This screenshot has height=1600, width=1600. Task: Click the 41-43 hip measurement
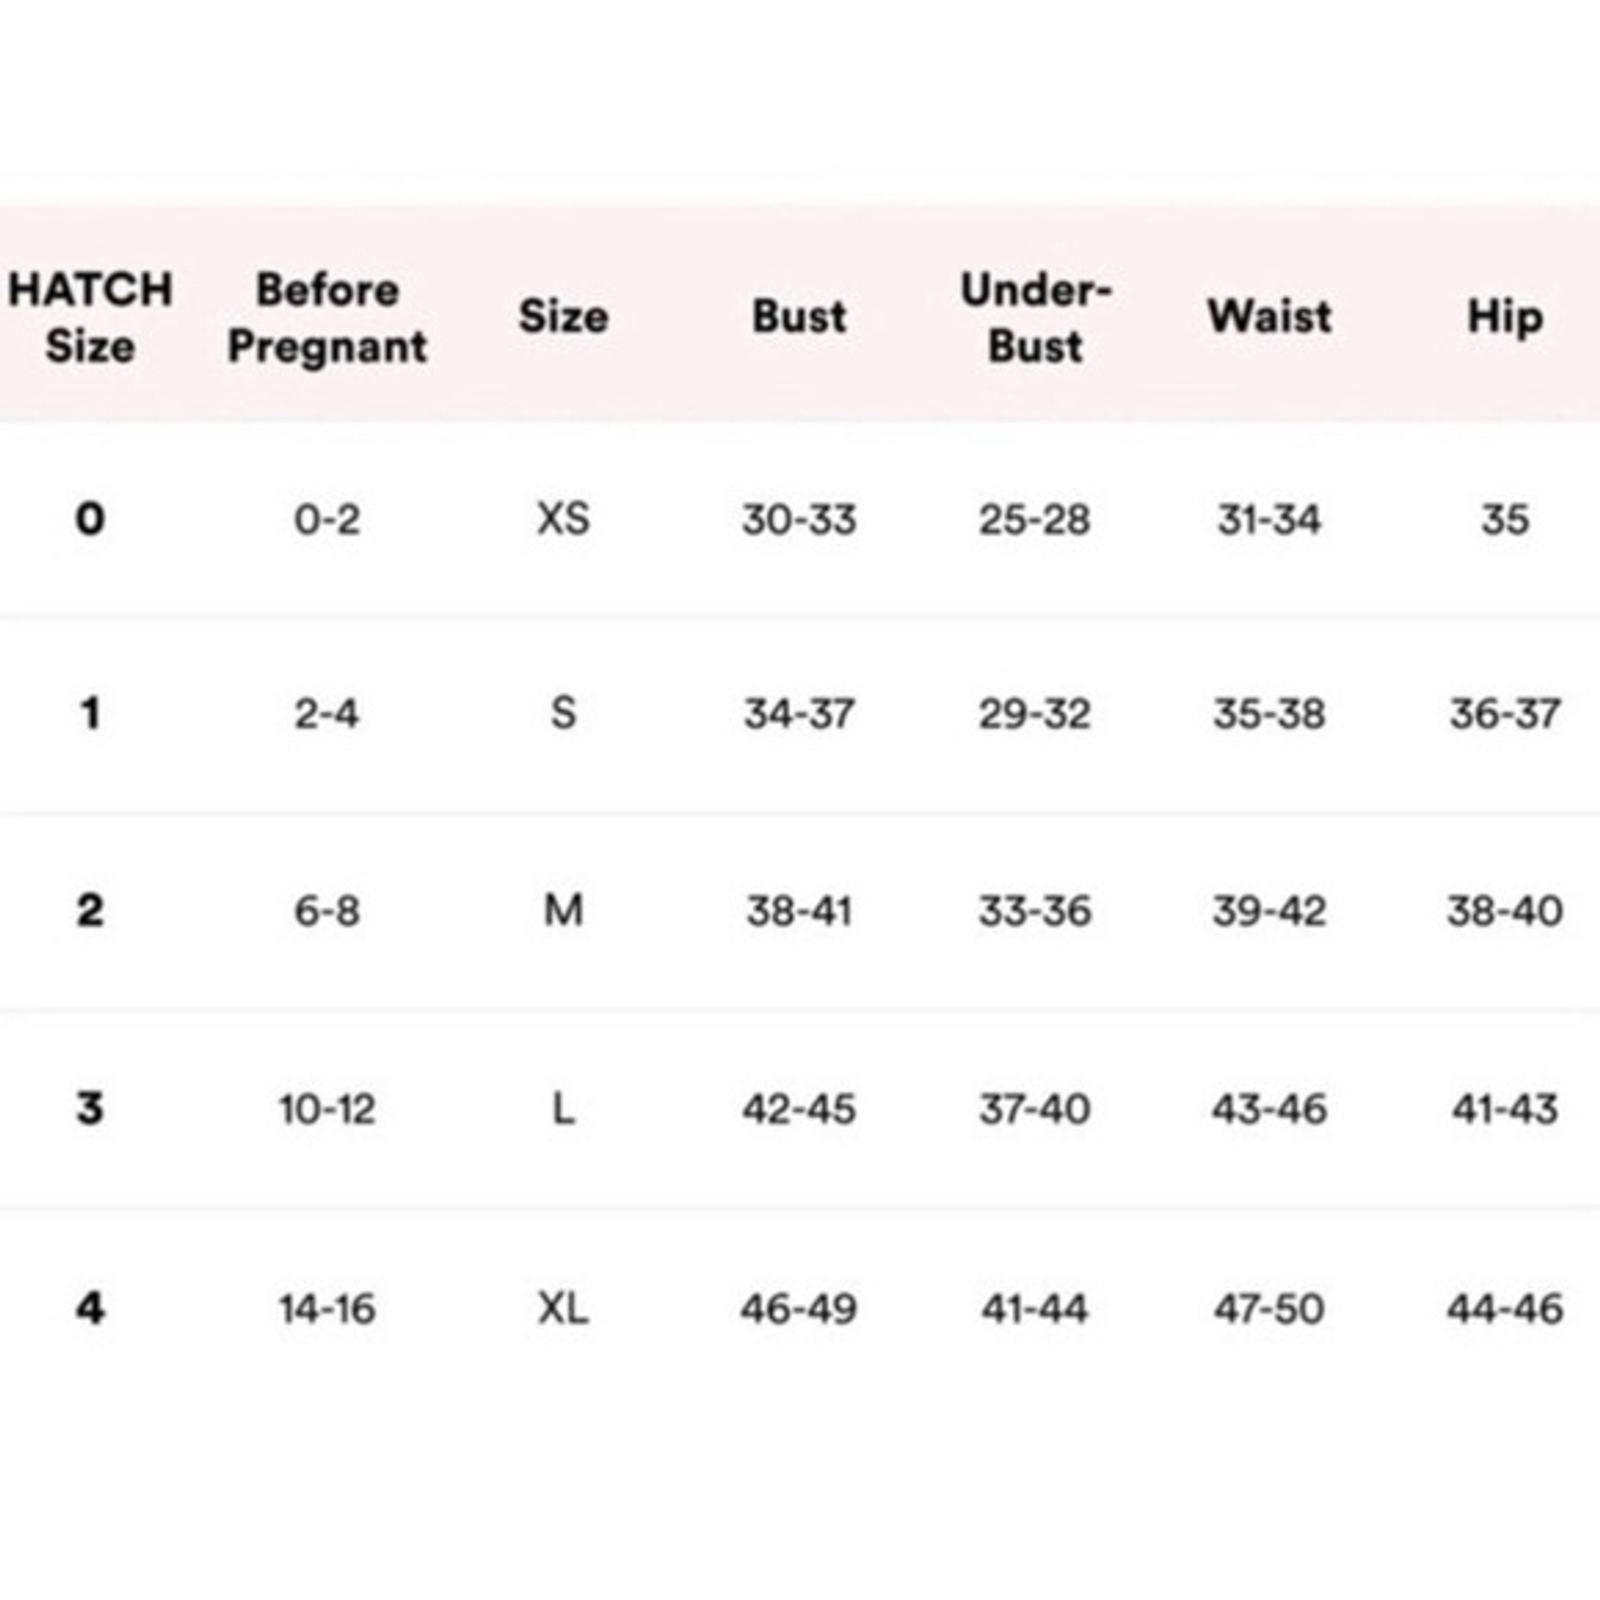(1505, 1109)
